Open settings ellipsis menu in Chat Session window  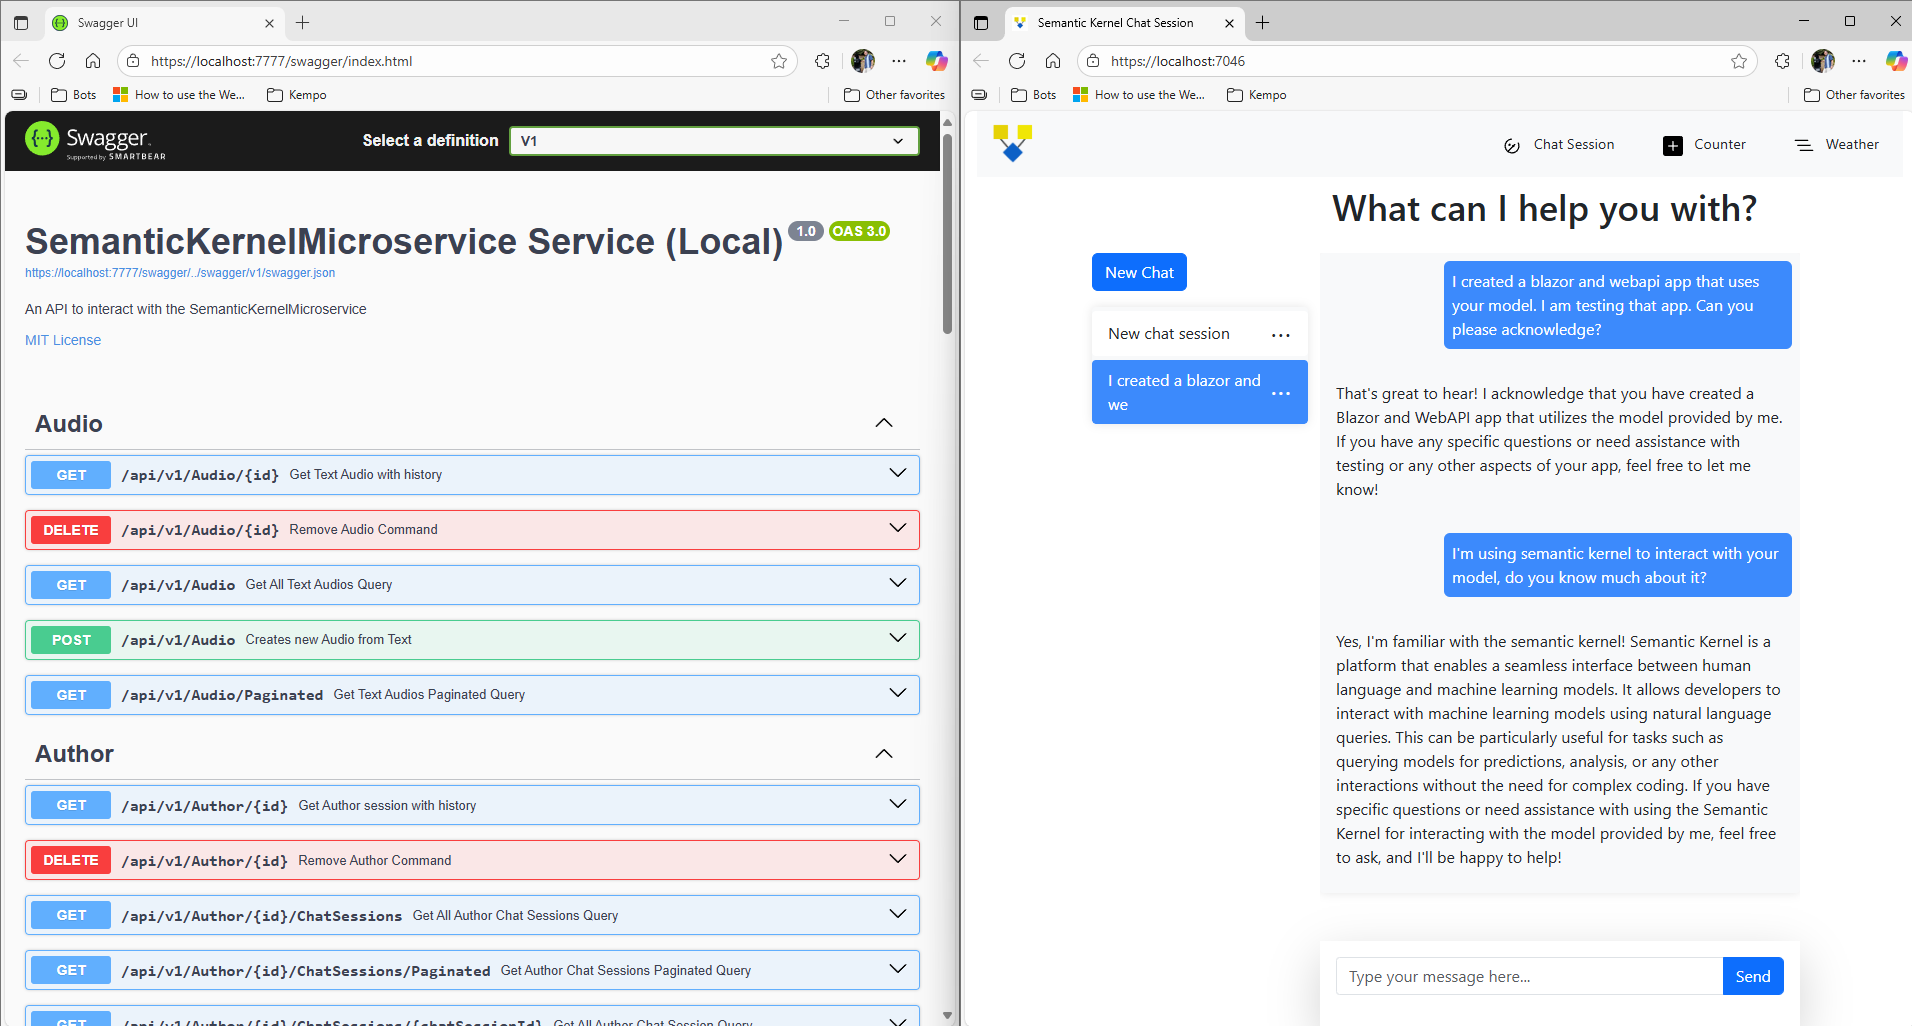(1859, 61)
